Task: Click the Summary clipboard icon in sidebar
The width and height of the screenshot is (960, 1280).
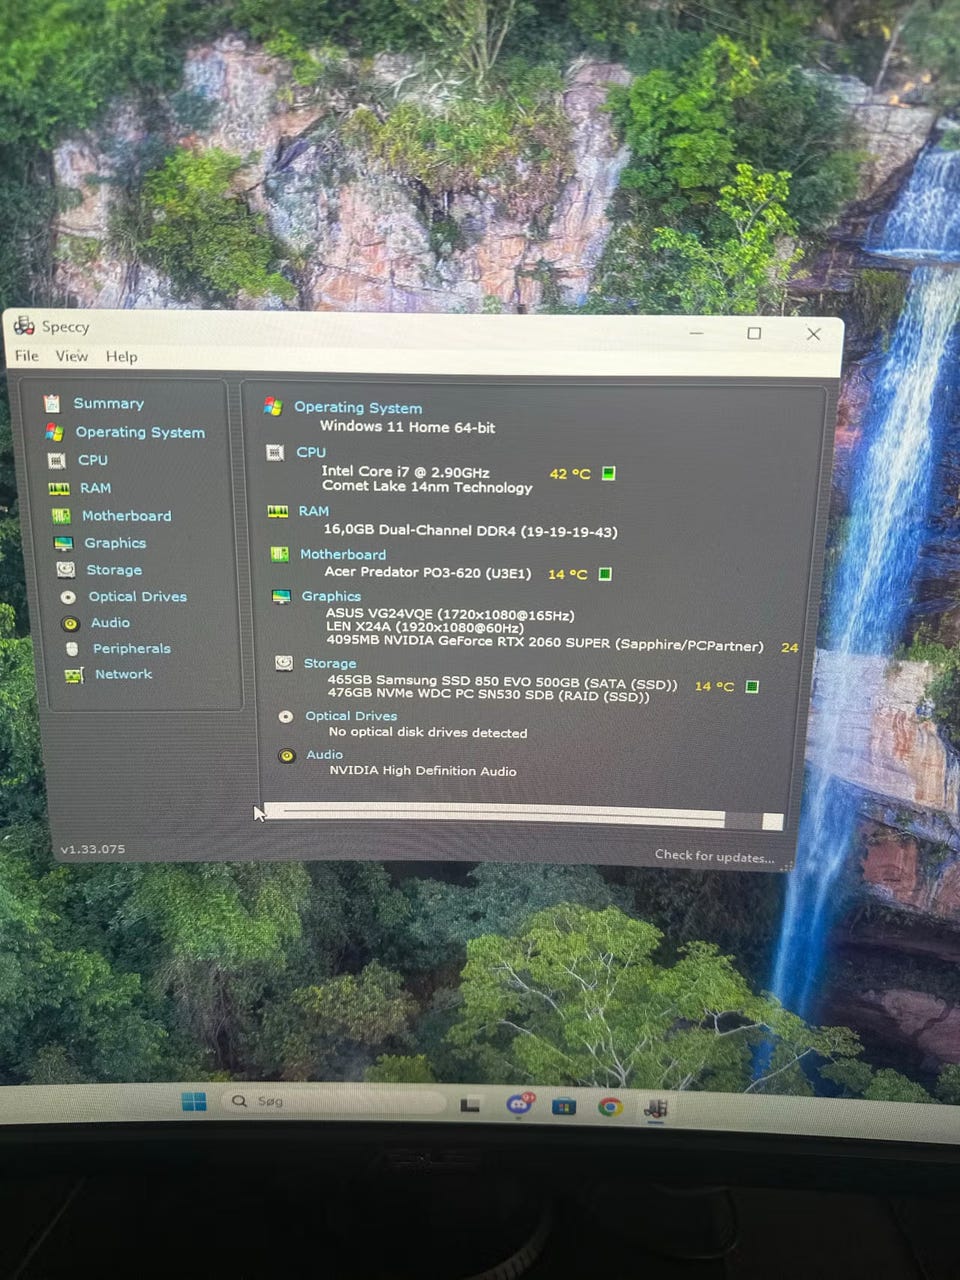Action: tap(52, 404)
